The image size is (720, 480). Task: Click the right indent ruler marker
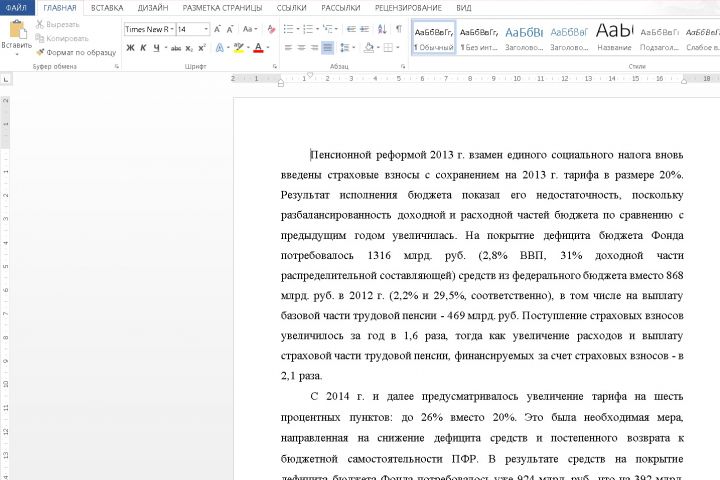pos(684,81)
